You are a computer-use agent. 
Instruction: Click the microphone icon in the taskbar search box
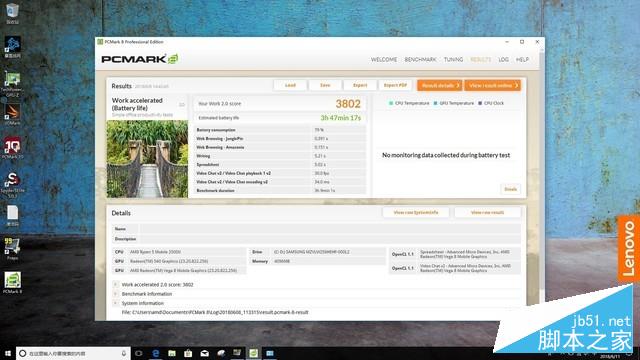124,353
